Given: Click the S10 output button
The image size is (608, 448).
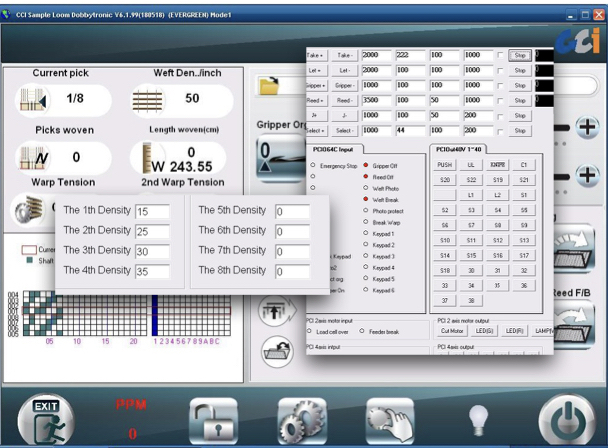Looking at the screenshot, I should click(x=444, y=240).
